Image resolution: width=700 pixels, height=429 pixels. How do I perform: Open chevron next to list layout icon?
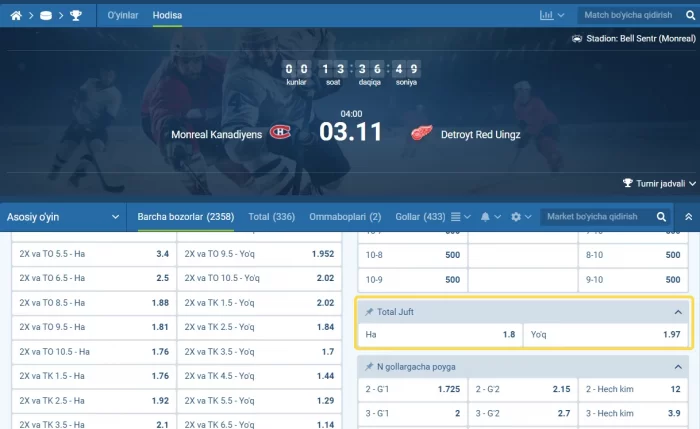coord(467,217)
